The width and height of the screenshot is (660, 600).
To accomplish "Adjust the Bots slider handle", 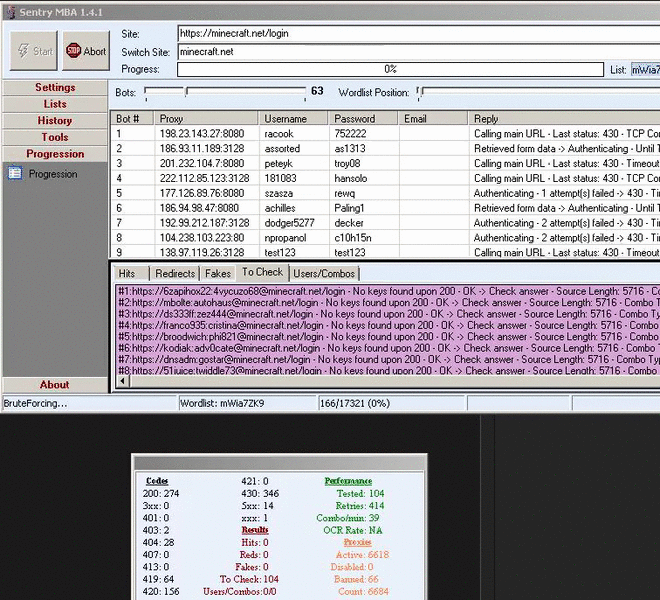I will 186,91.
